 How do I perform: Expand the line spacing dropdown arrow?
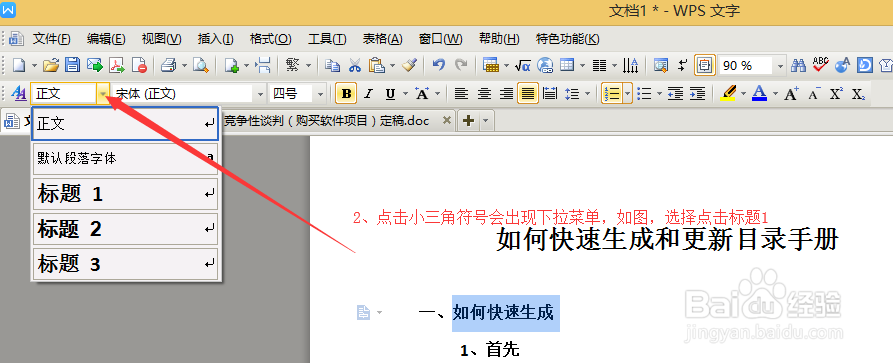pyautogui.click(x=587, y=93)
